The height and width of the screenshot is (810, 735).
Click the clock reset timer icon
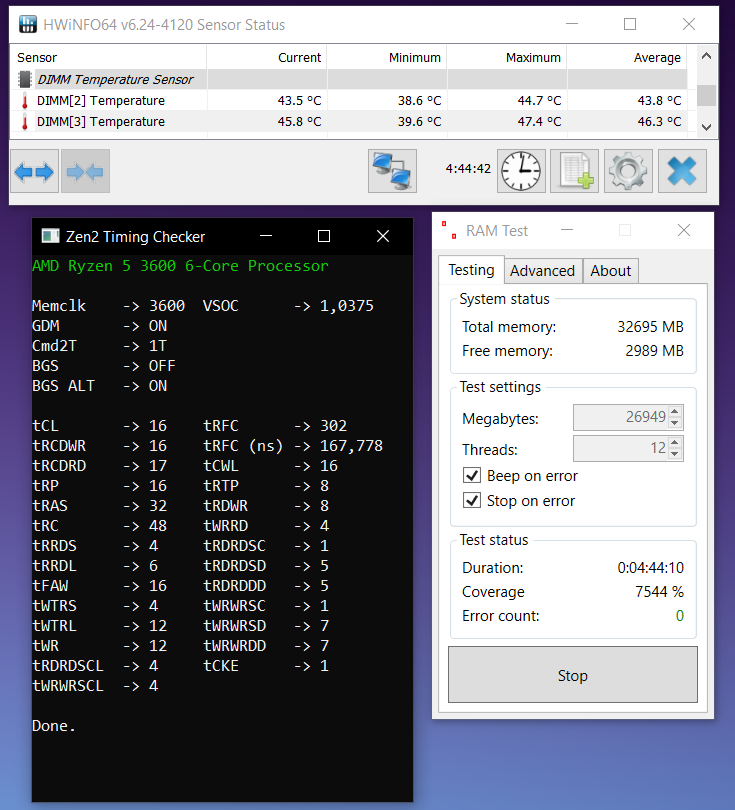click(x=521, y=171)
